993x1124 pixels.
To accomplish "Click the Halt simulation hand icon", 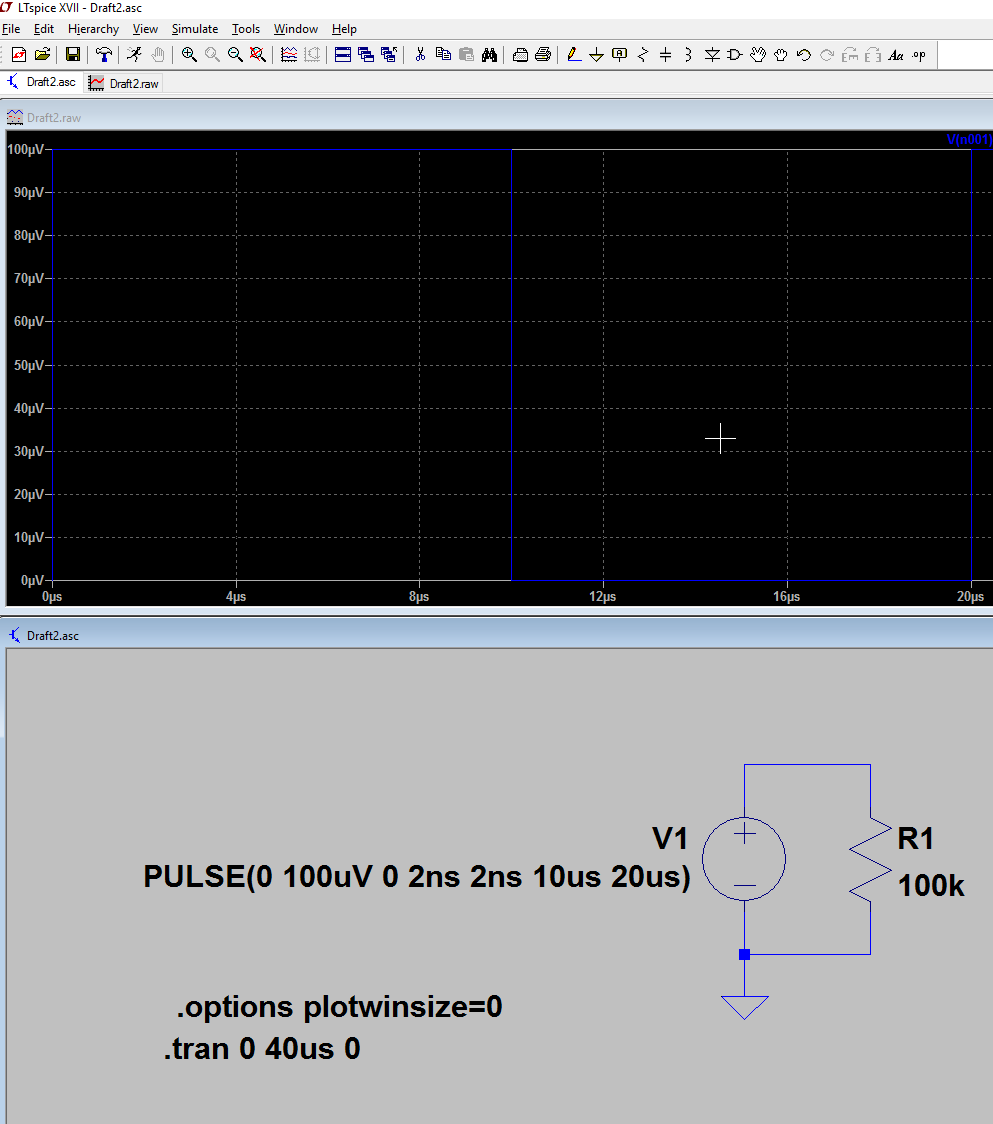I will point(158,54).
